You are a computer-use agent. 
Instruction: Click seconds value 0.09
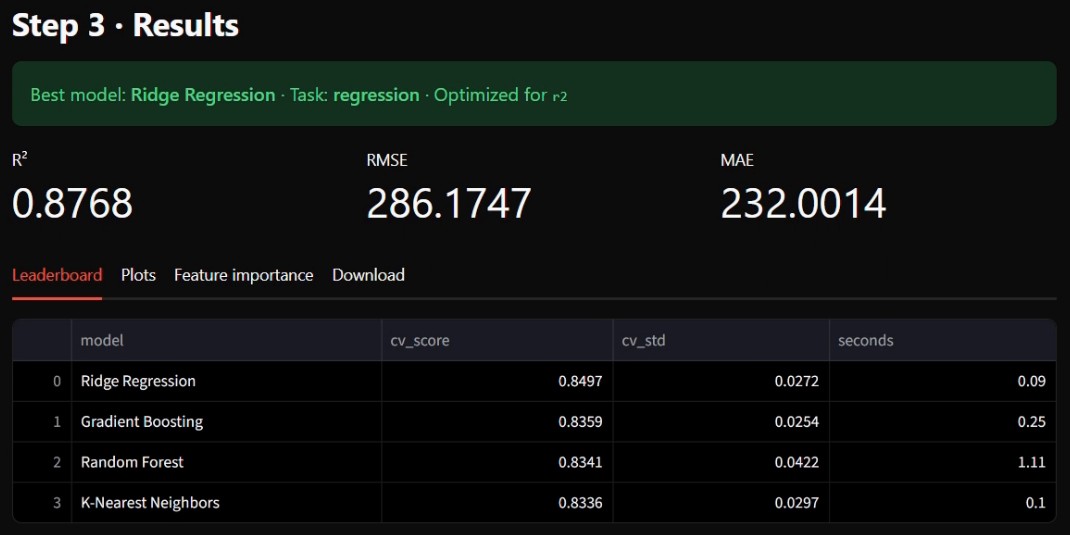(943, 381)
